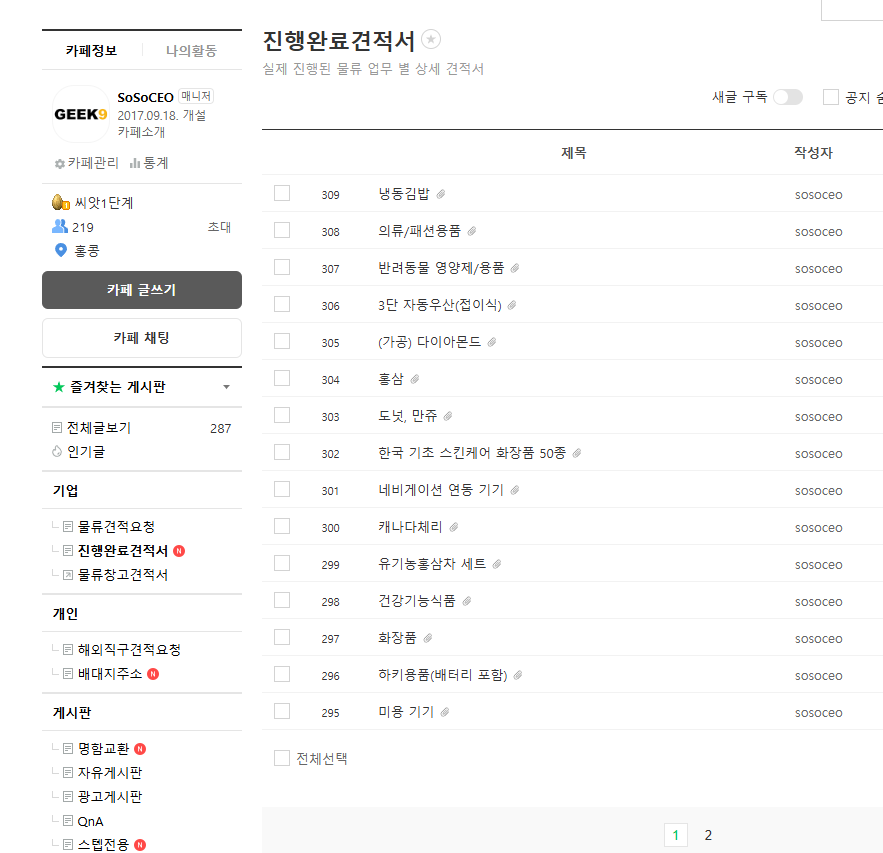Collapse the 즐겨찾는 게시판 section arrow
Viewport: 883px width, 853px height.
point(227,385)
